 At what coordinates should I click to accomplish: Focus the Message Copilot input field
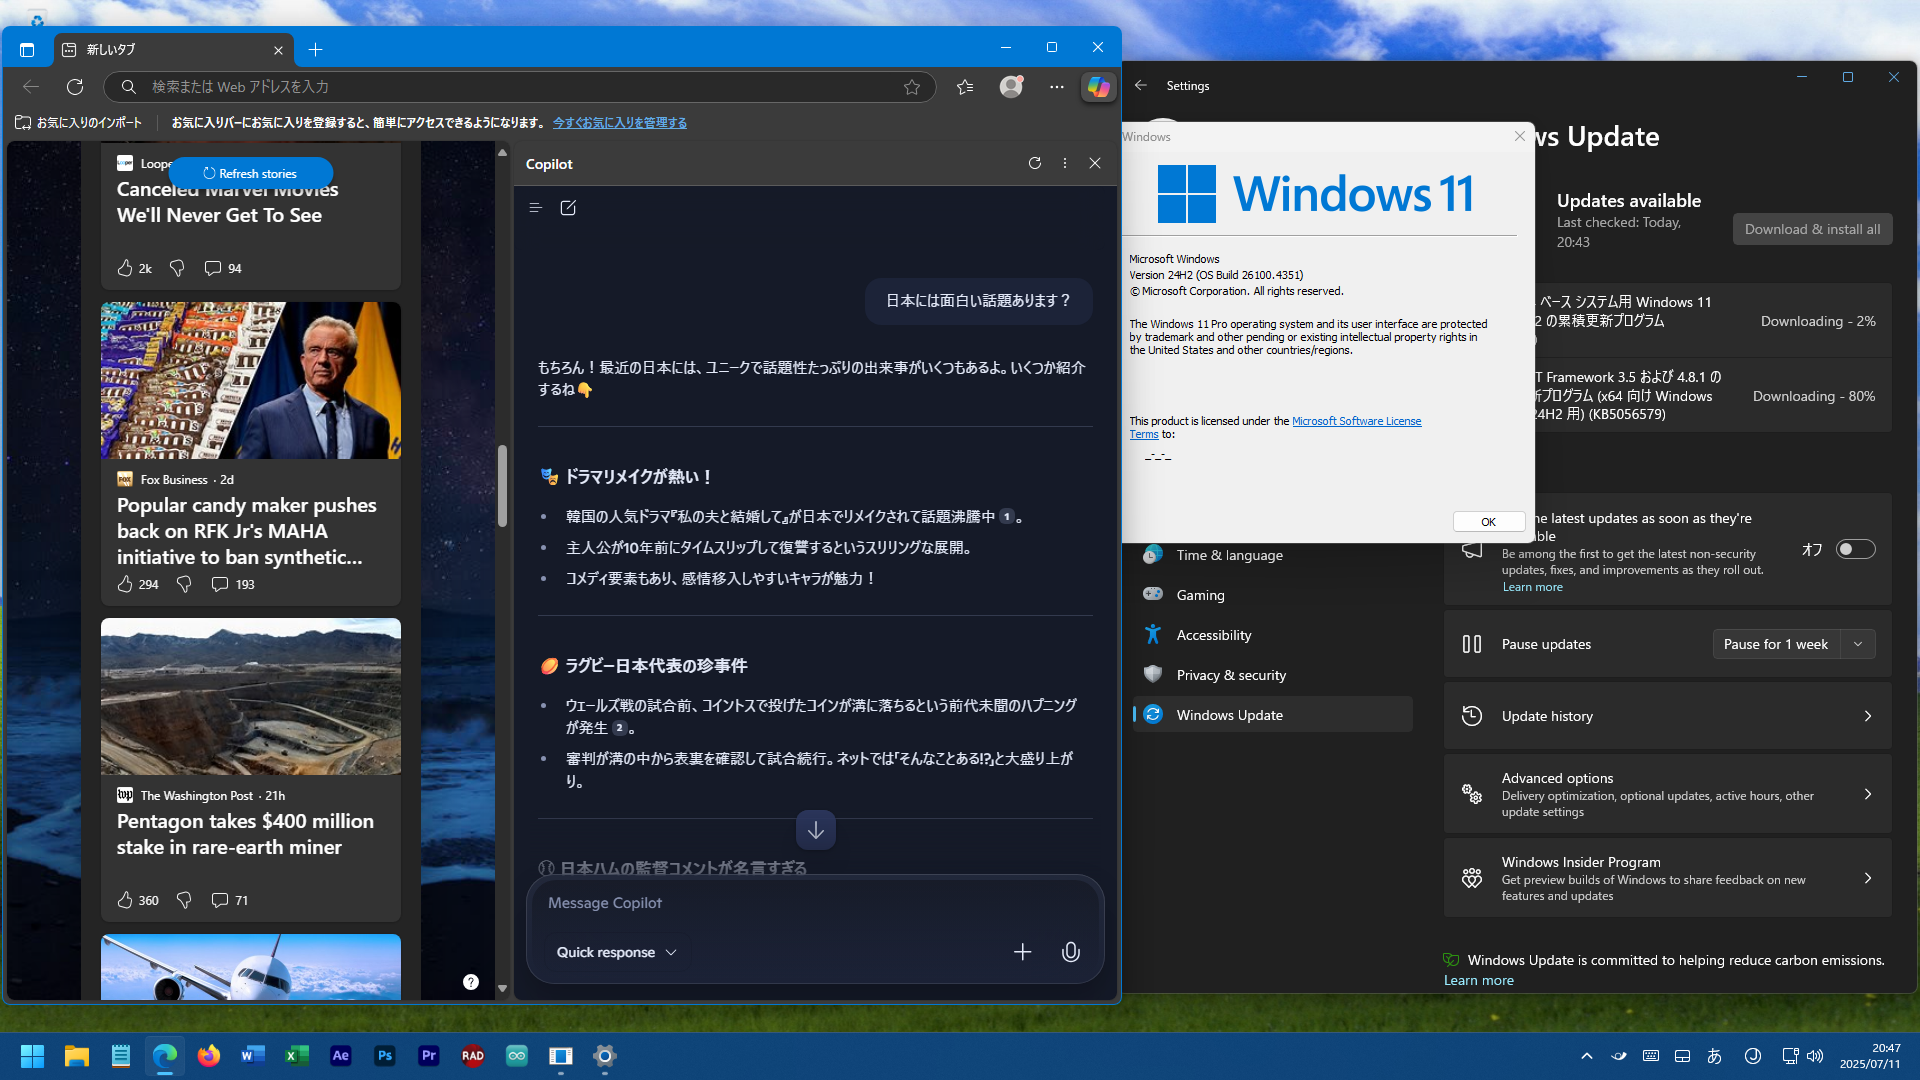815,903
